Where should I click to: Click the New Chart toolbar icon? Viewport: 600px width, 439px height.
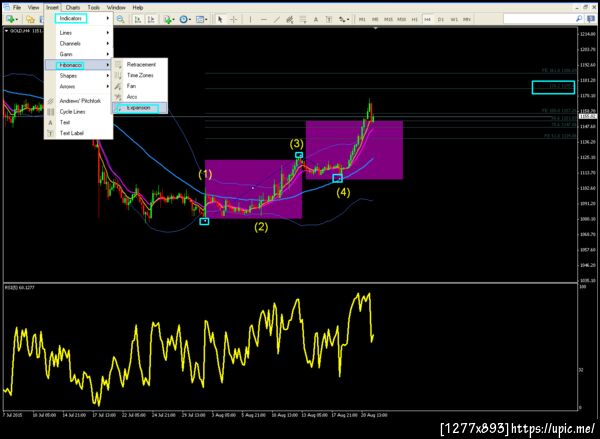(x=11, y=19)
